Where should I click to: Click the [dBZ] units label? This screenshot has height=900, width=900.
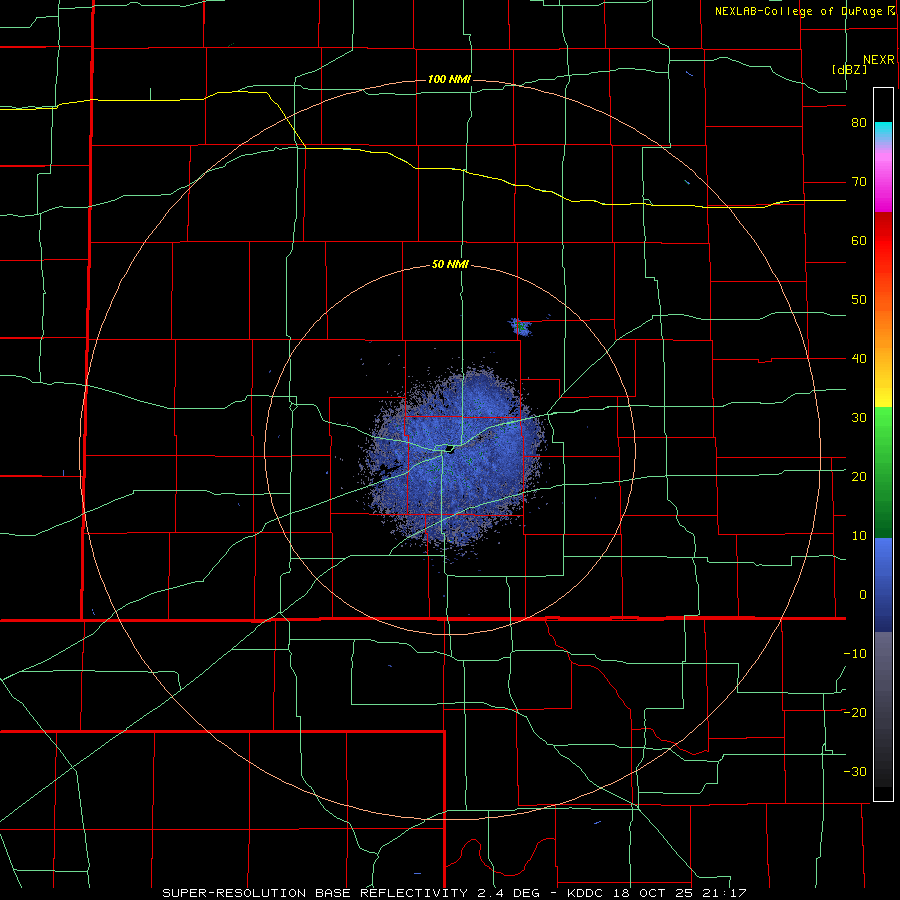[849, 69]
